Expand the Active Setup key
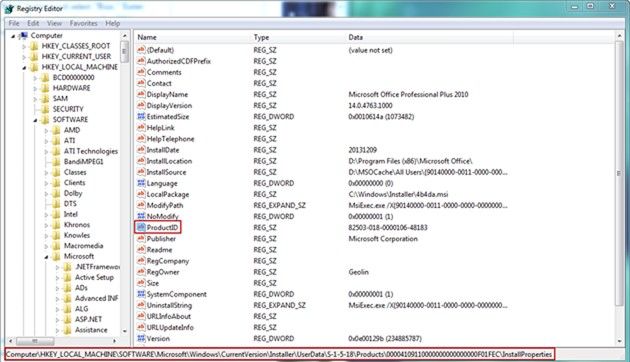This screenshot has height=362, width=630. pyautogui.click(x=58, y=278)
